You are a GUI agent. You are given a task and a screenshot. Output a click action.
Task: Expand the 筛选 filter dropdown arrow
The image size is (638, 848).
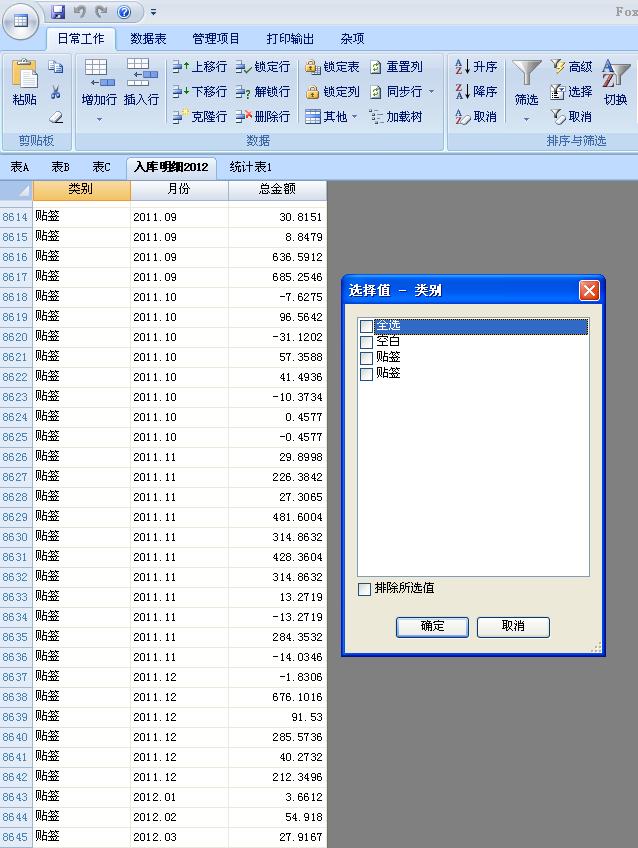click(x=526, y=119)
